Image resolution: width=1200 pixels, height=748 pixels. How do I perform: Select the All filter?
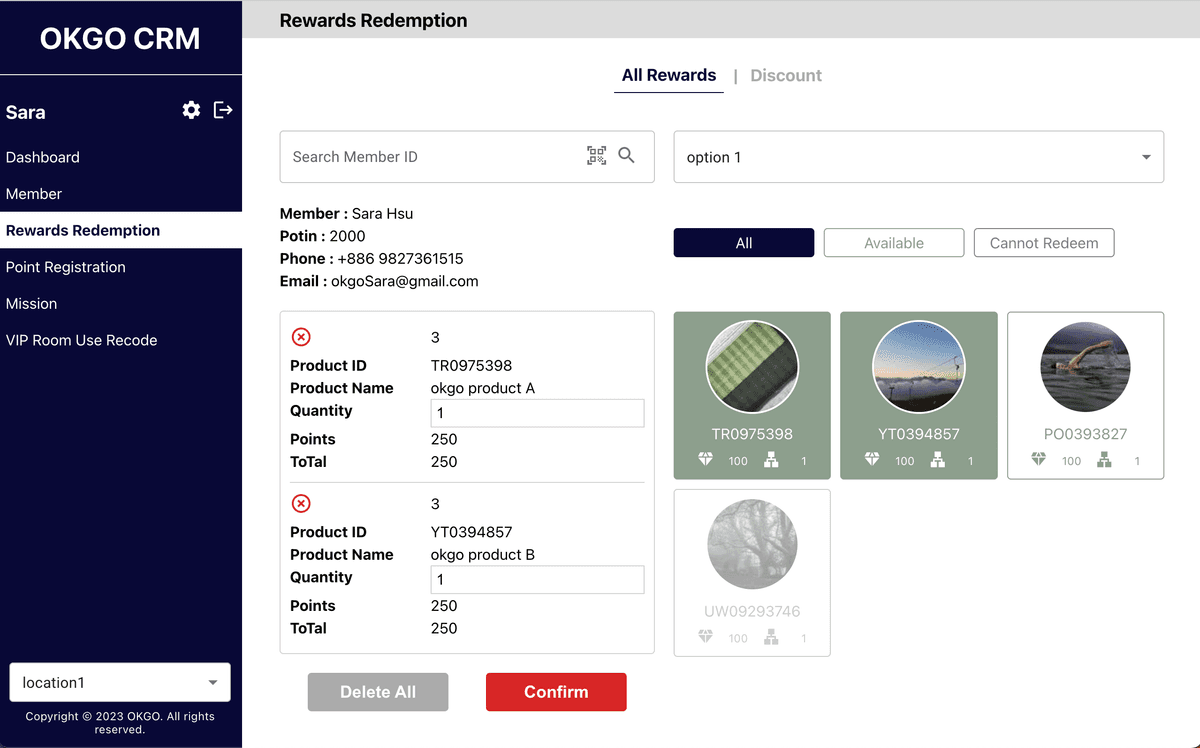(743, 243)
